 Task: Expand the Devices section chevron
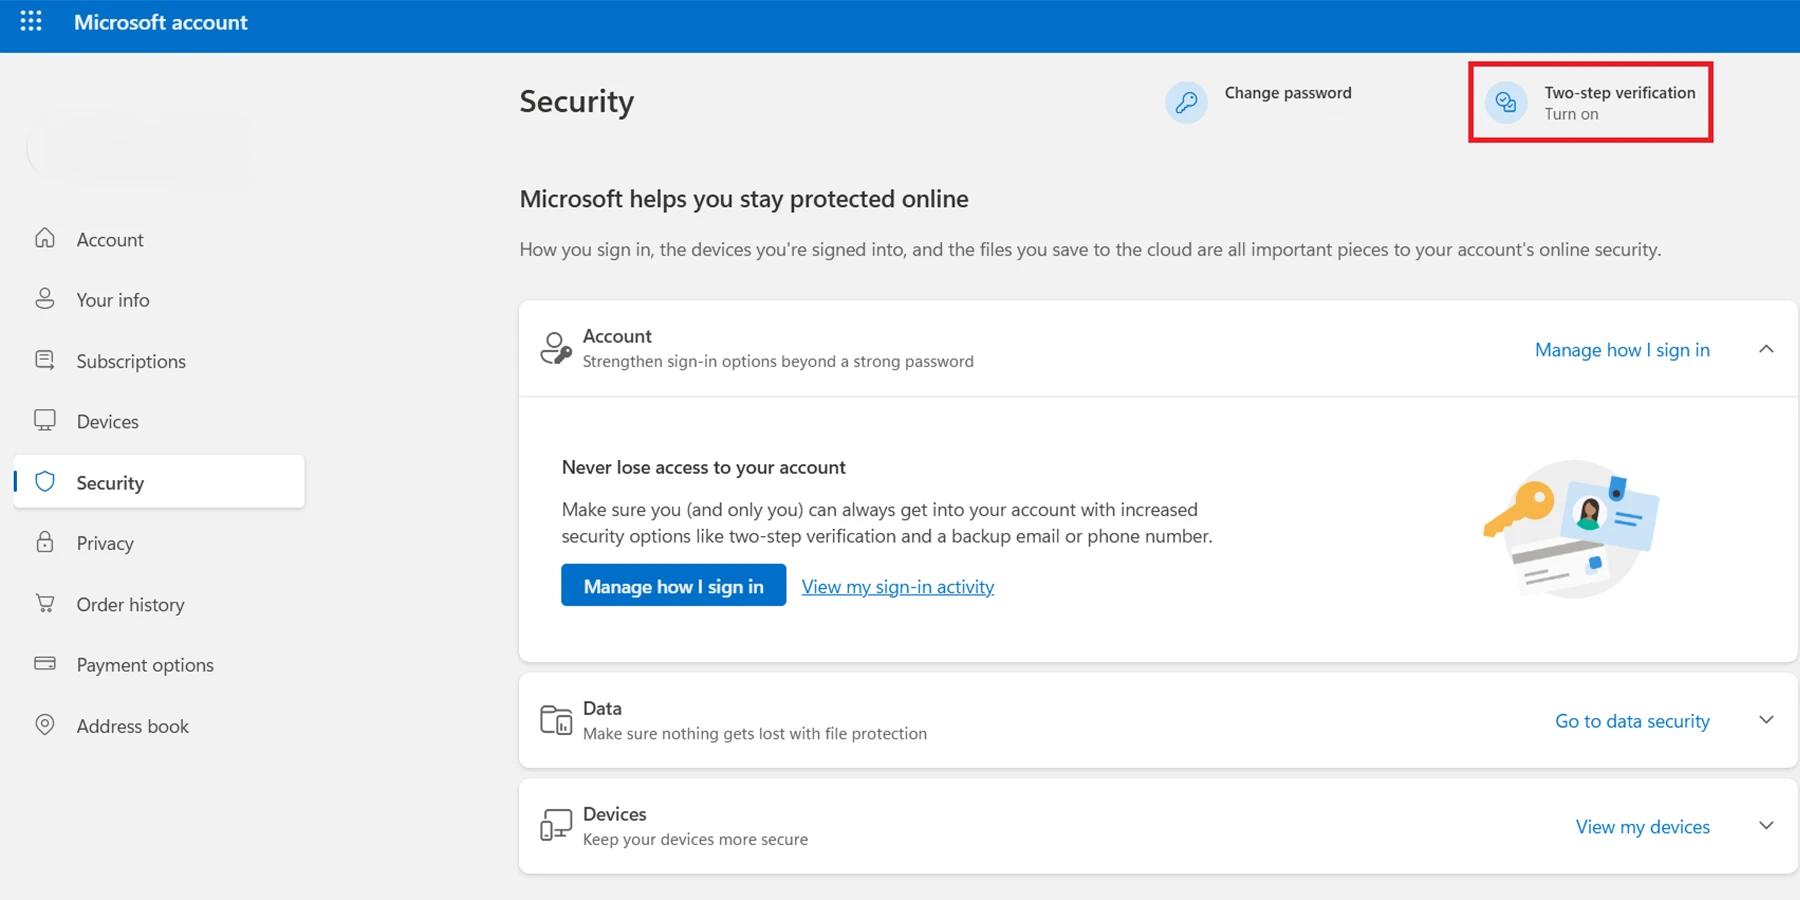tap(1766, 826)
